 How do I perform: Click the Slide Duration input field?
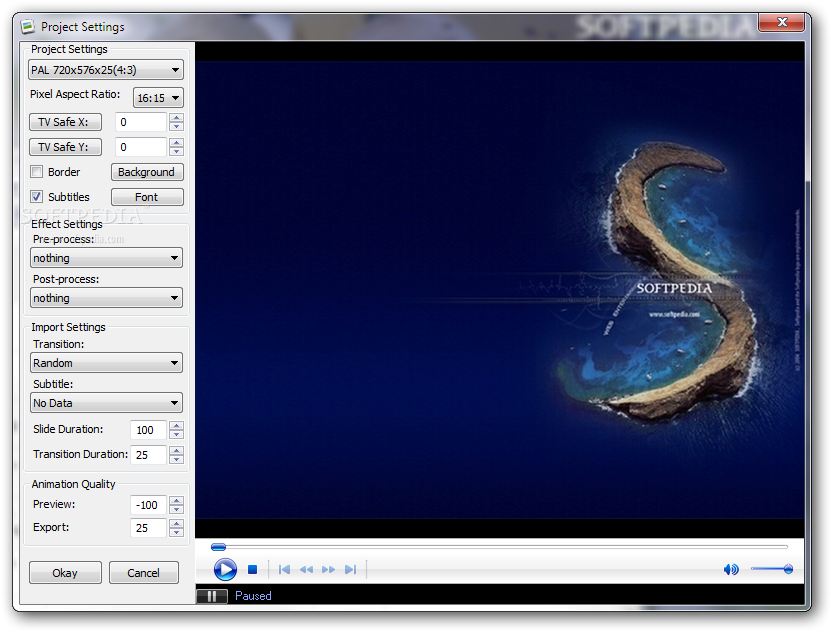[149, 430]
